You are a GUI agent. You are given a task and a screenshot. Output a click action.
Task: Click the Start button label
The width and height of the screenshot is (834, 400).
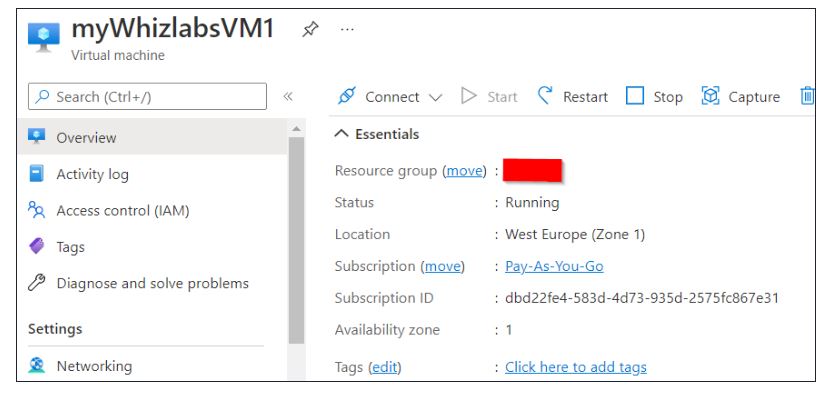click(x=502, y=97)
